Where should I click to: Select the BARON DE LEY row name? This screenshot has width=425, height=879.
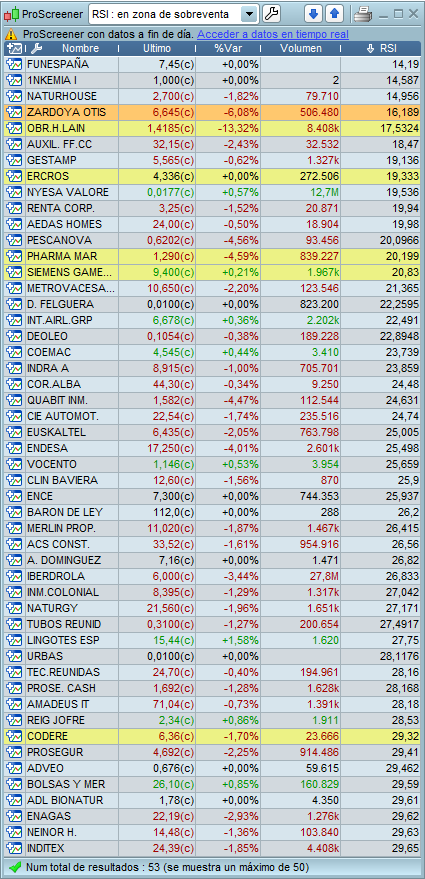tap(64, 512)
